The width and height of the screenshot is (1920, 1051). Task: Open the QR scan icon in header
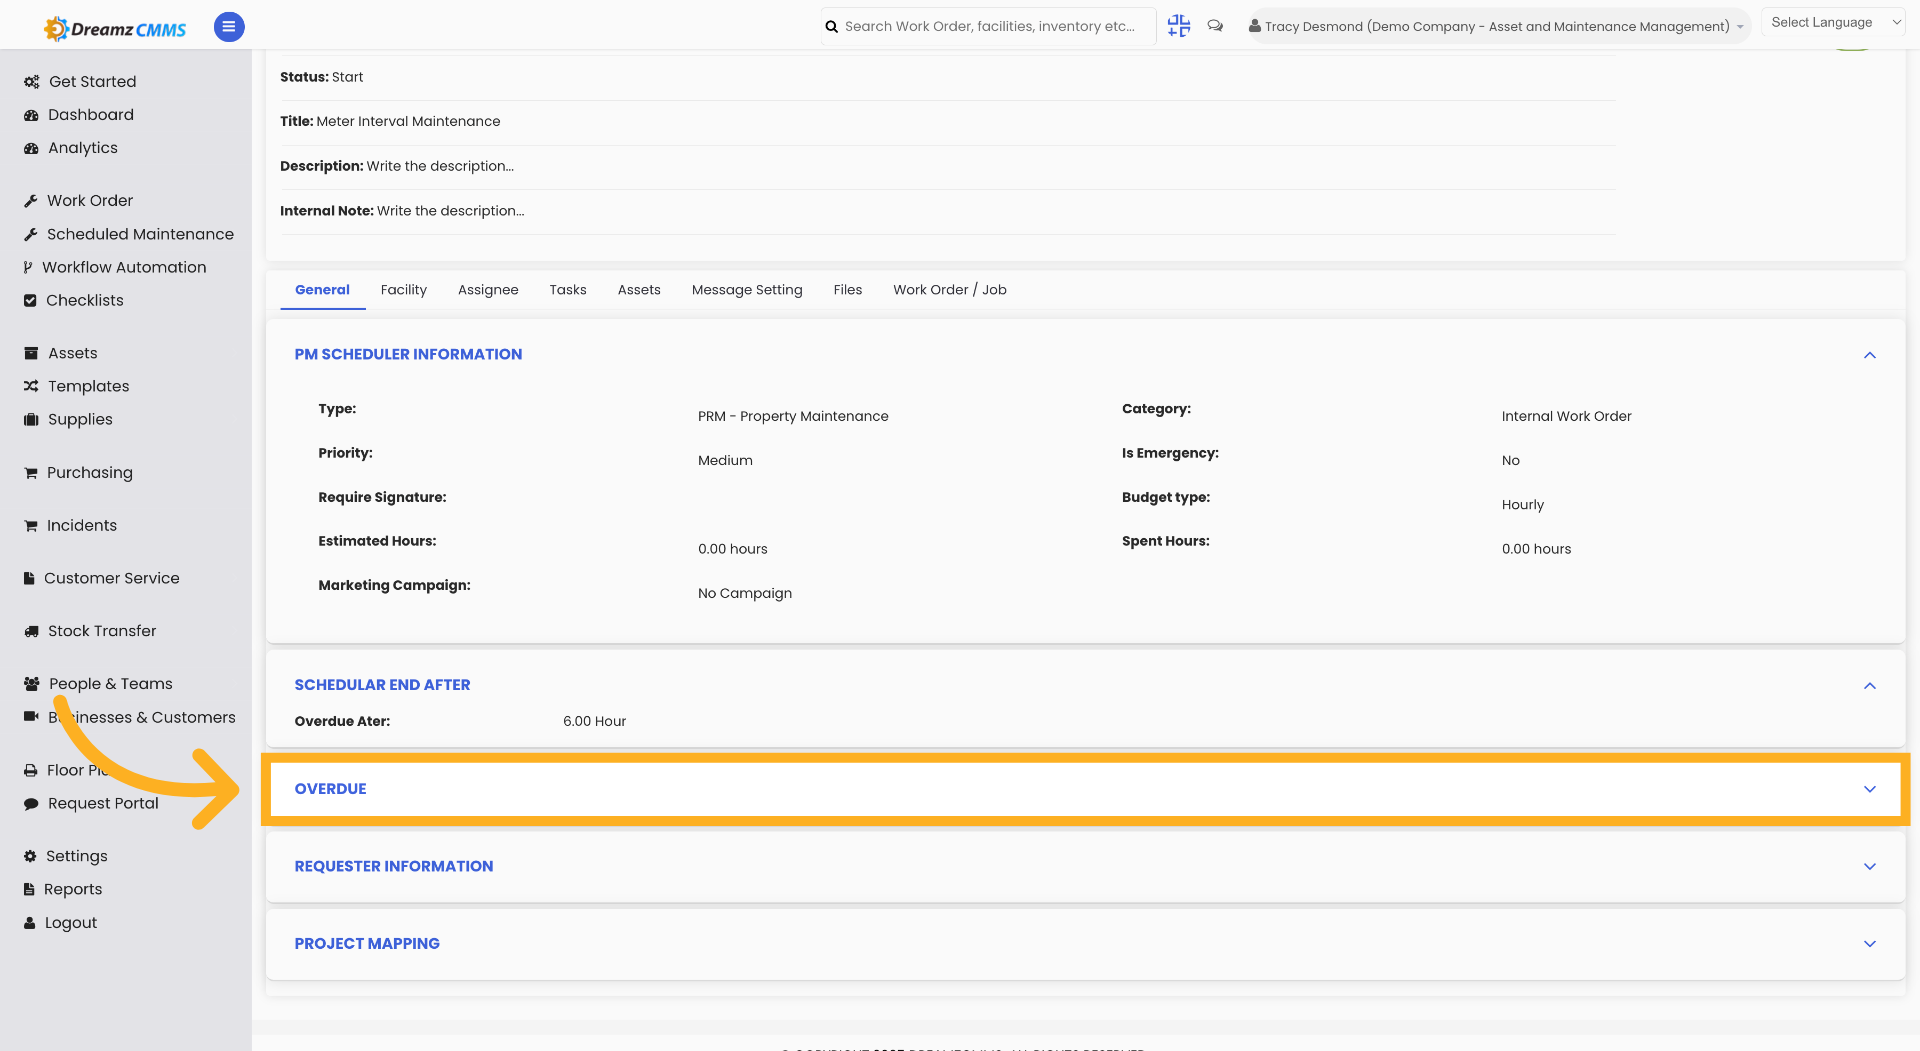[1179, 26]
